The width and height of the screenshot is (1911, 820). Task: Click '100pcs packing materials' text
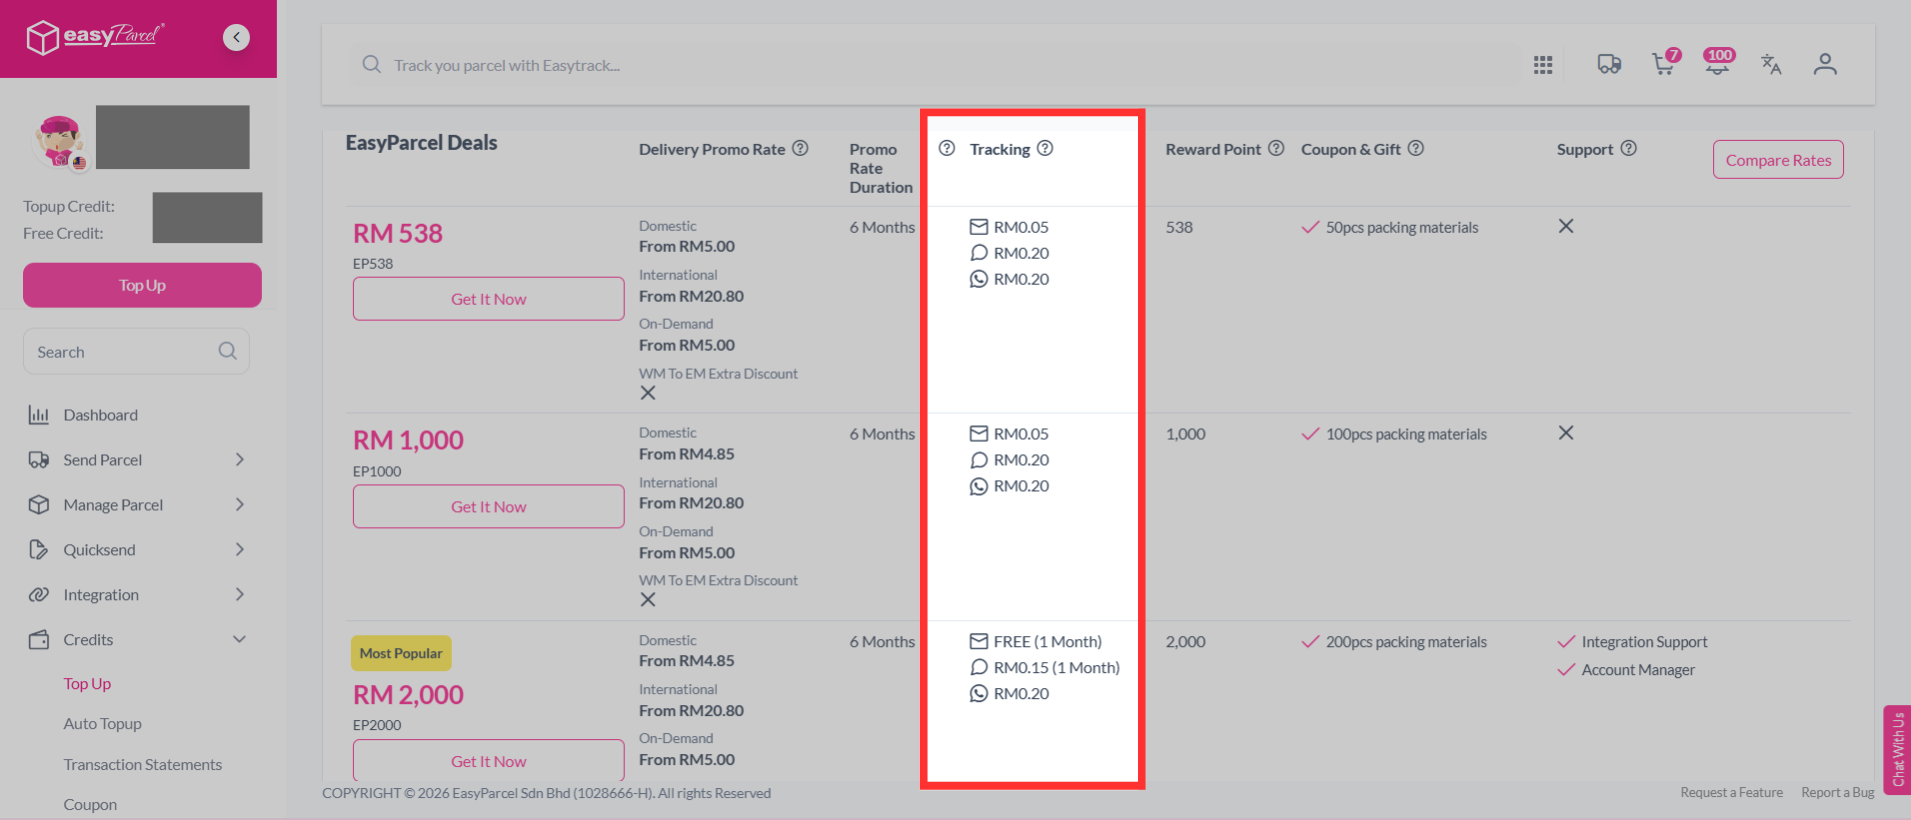pyautogui.click(x=1406, y=434)
